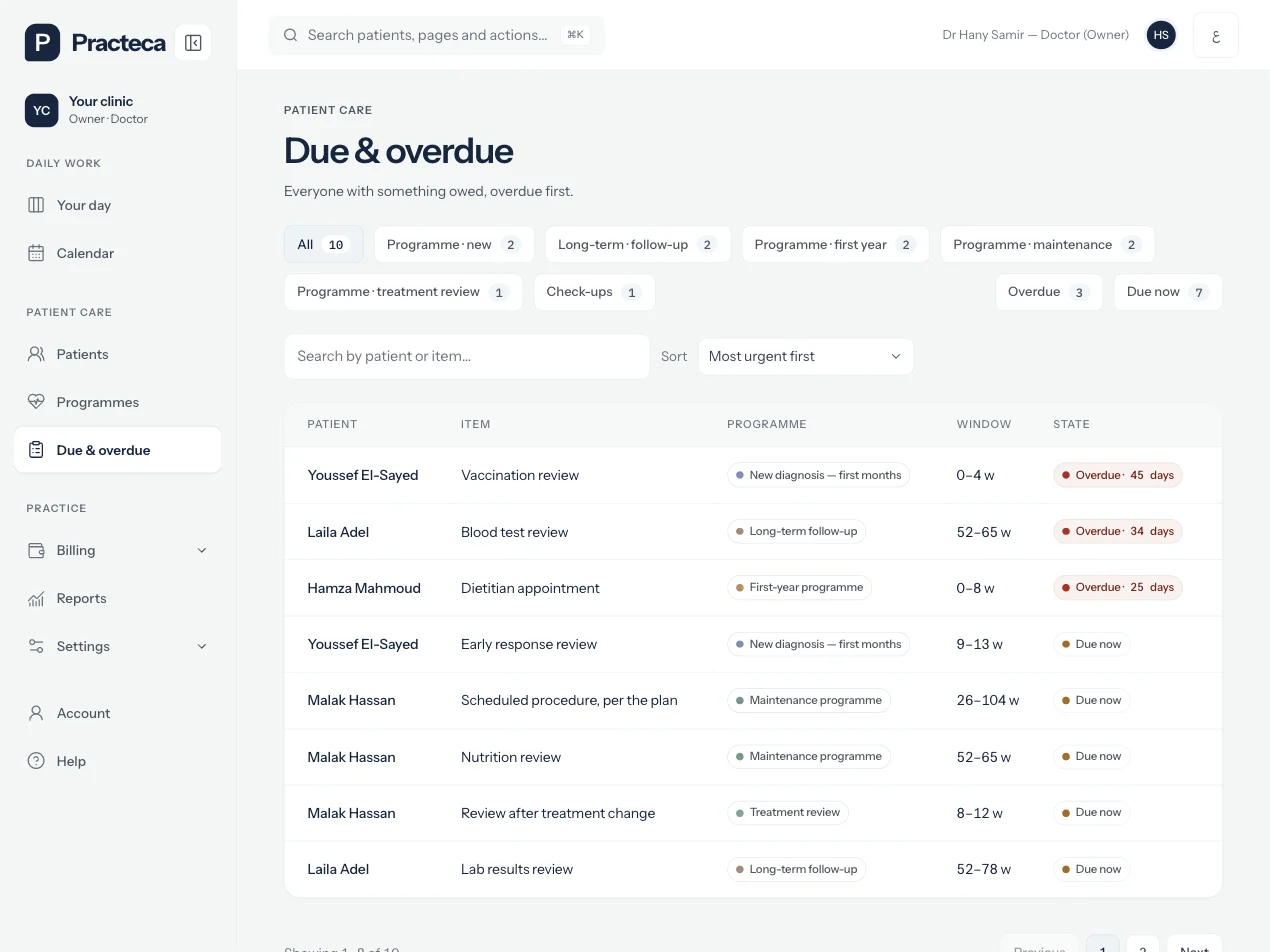Click the 52–78 w window value
Viewport: 1270px width, 952px height.
coord(984,869)
